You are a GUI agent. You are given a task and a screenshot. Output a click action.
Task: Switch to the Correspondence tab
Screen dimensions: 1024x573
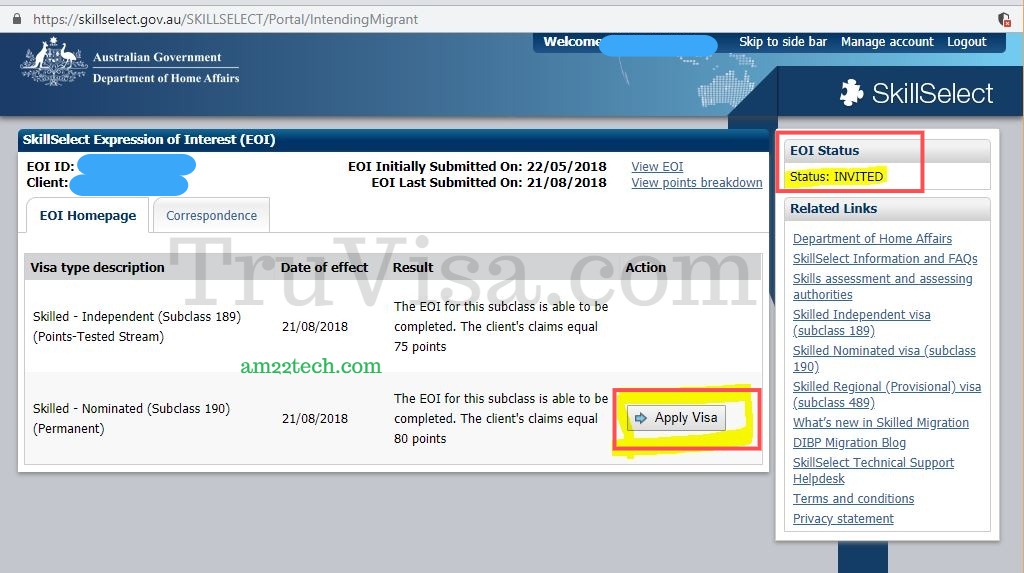tap(211, 216)
